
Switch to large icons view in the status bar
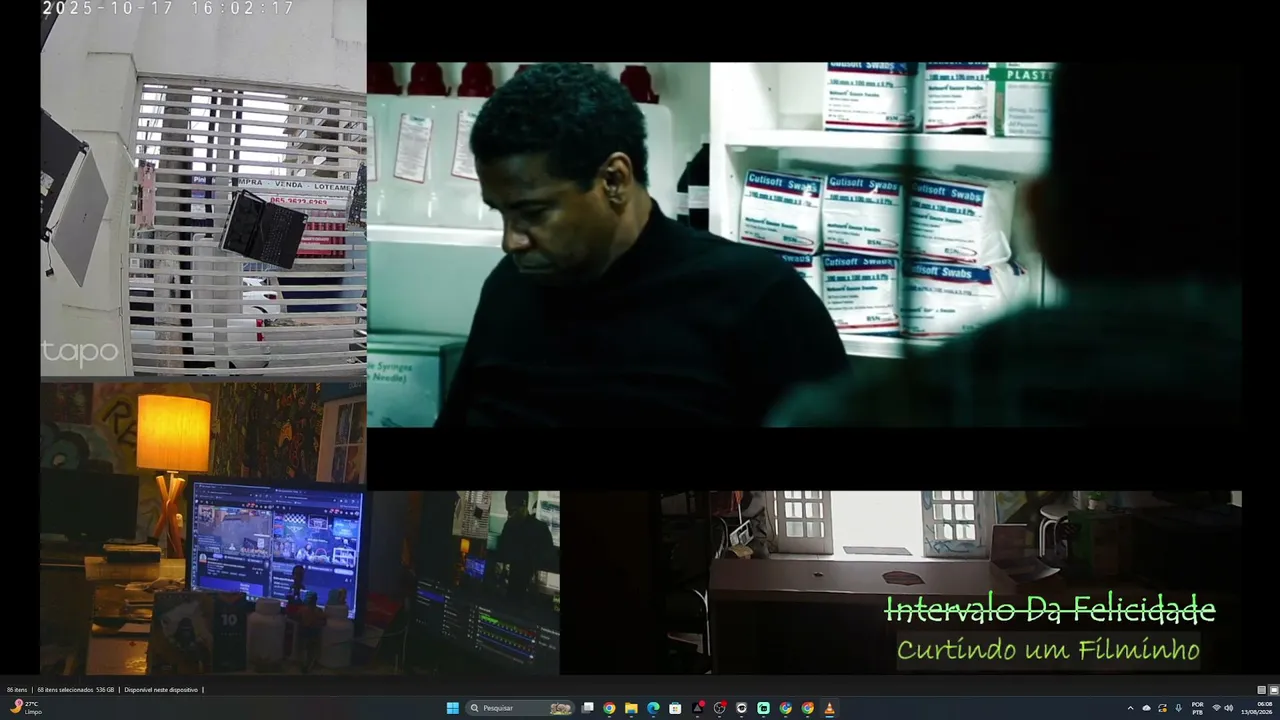click(x=1274, y=690)
